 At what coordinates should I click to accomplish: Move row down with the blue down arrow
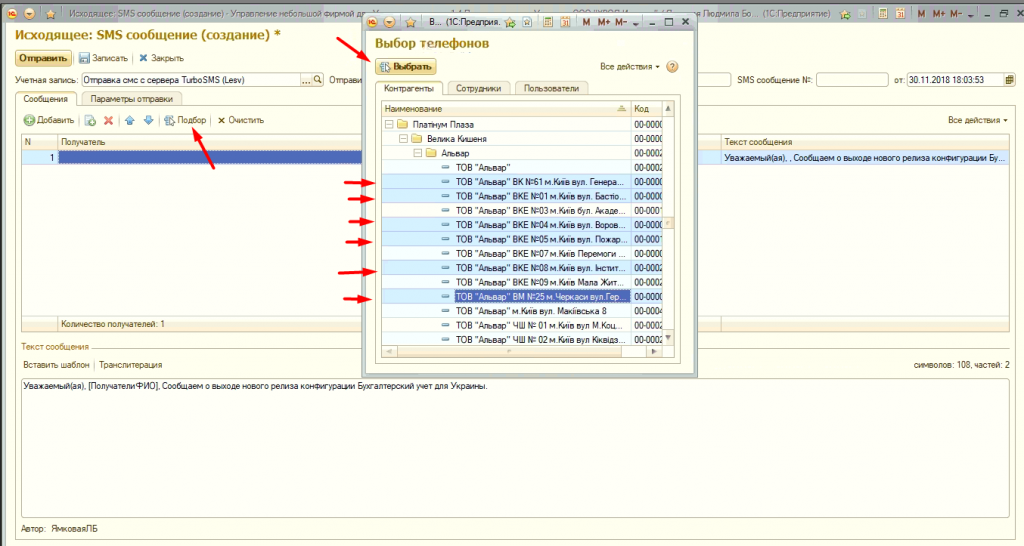(148, 120)
